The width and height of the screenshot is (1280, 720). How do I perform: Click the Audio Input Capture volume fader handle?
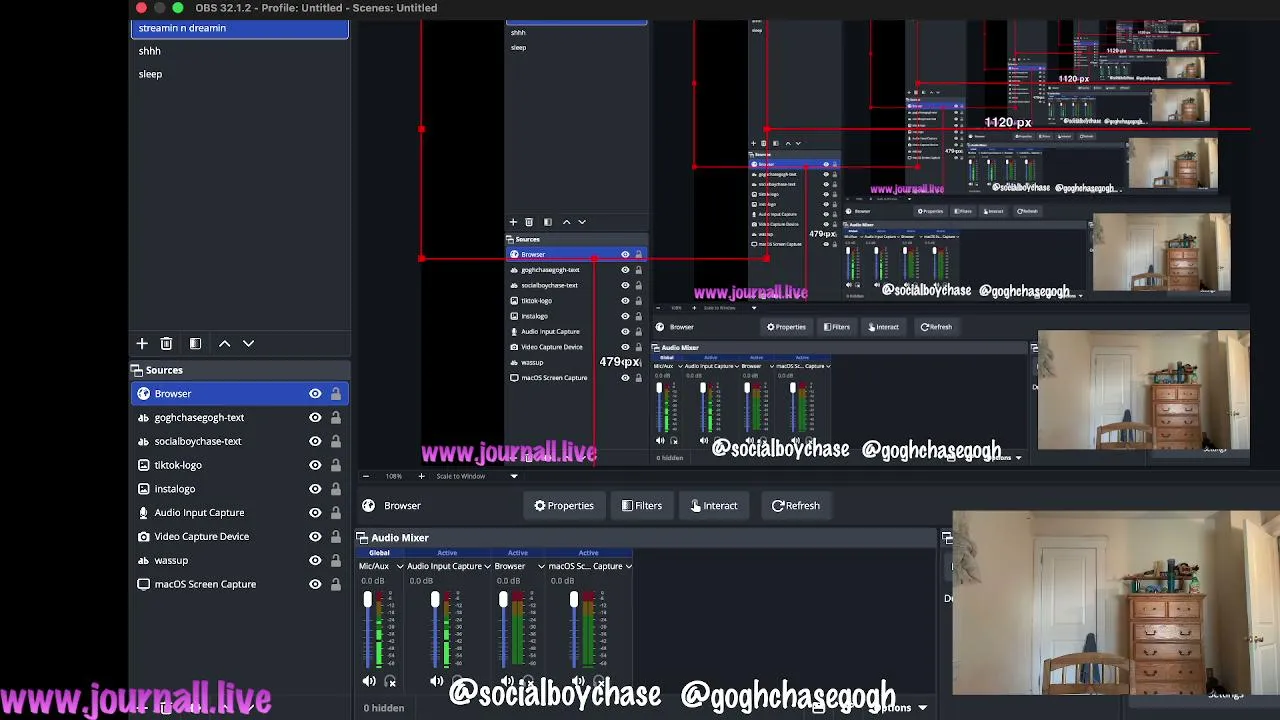435,600
